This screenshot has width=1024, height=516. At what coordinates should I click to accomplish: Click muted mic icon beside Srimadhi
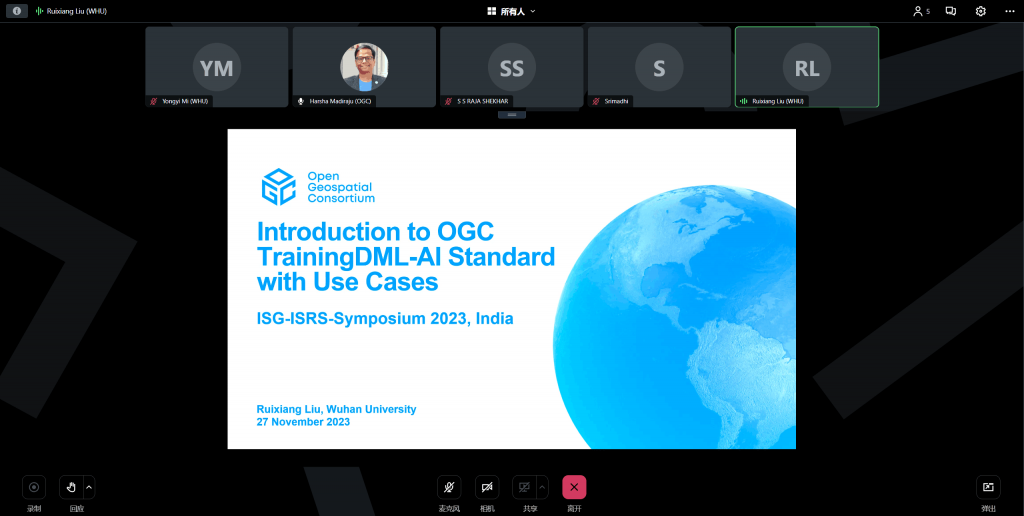tap(596, 101)
